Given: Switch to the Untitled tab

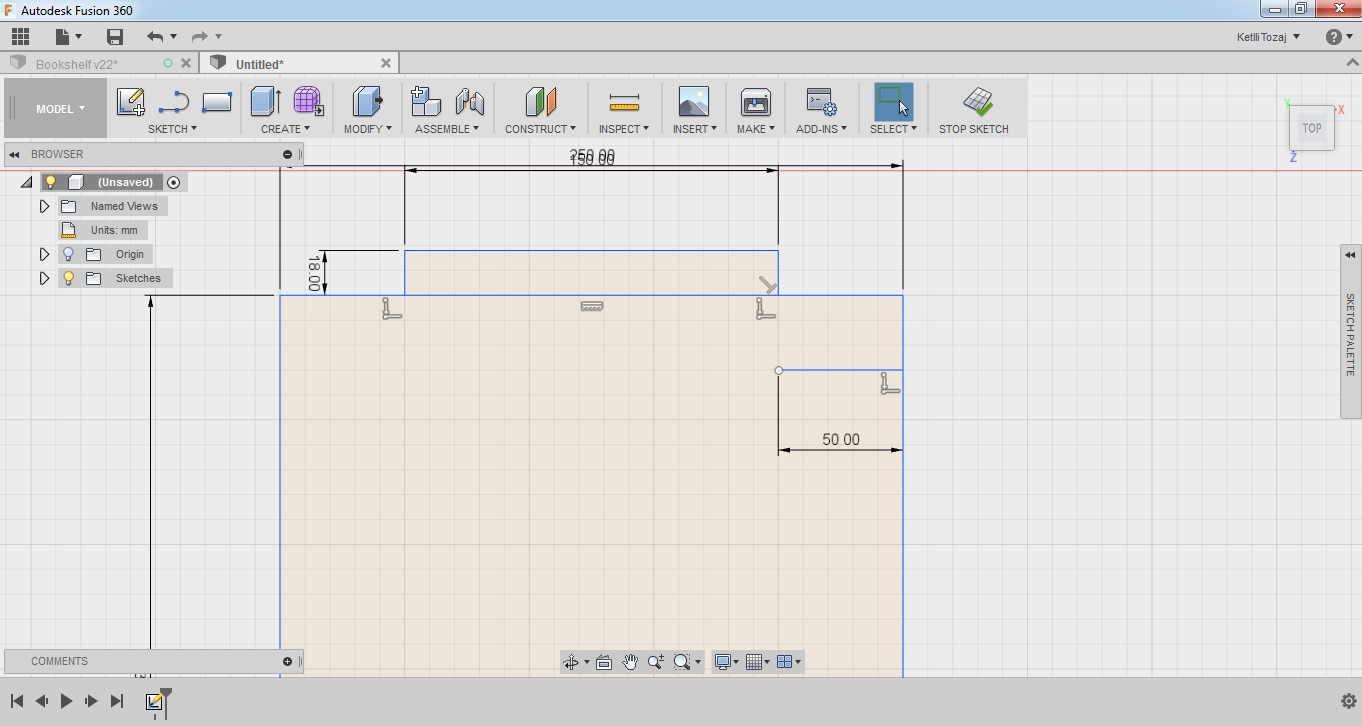Looking at the screenshot, I should [260, 64].
